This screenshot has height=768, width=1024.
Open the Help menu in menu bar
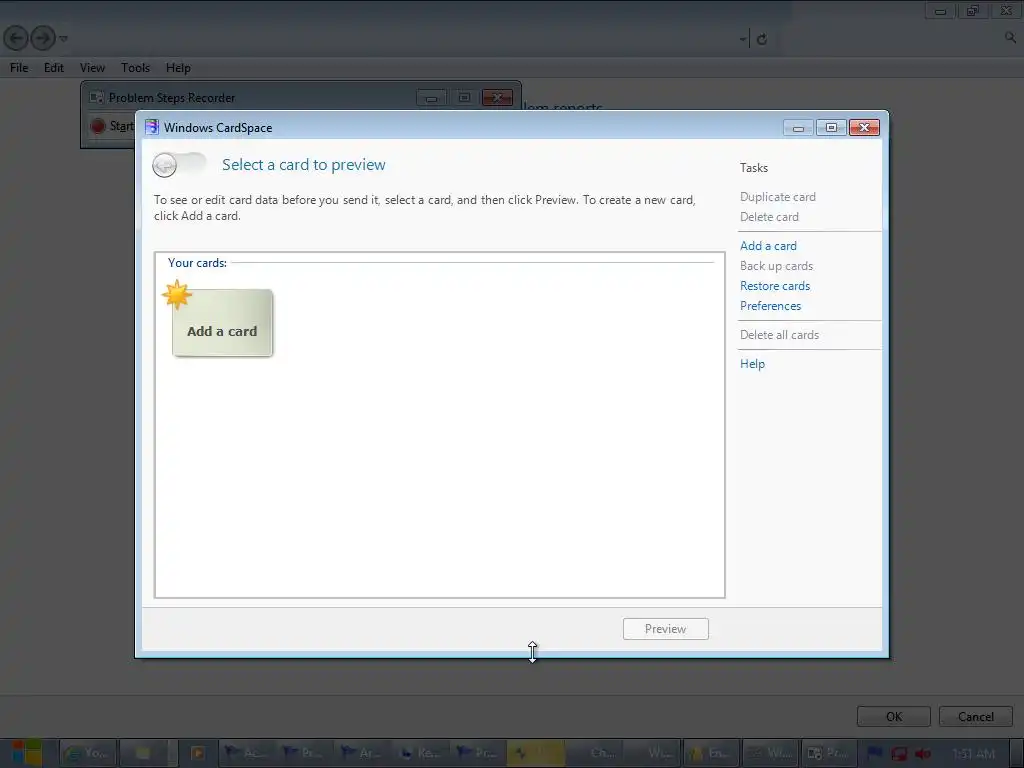point(178,68)
